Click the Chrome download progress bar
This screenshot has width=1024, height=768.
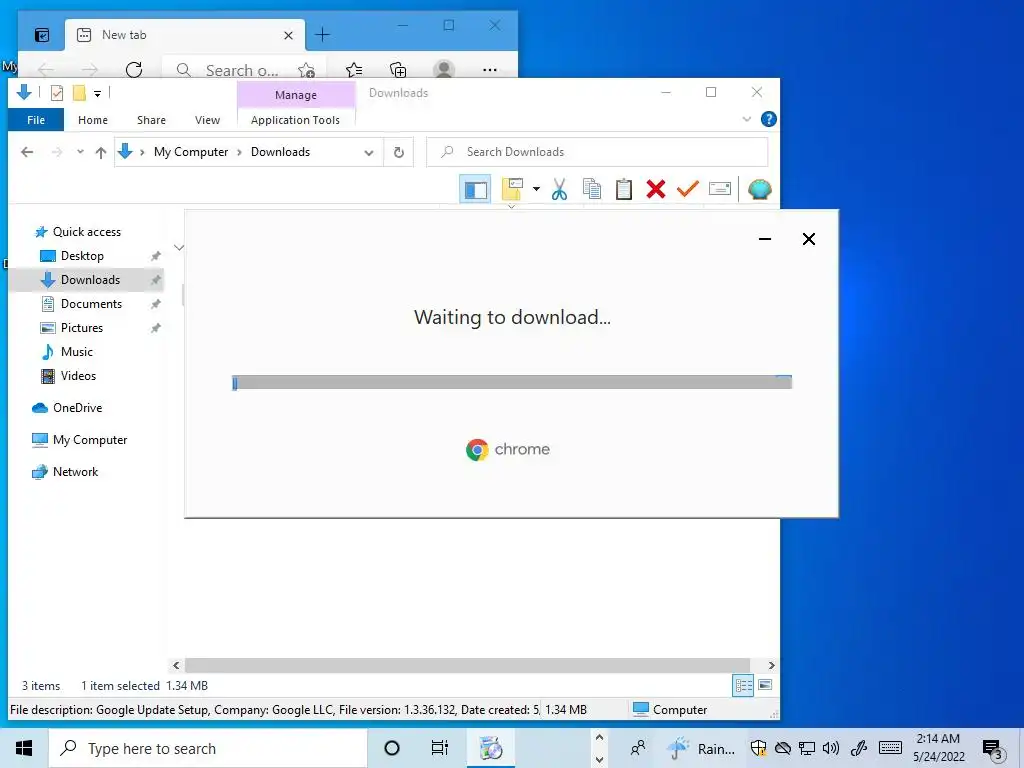click(x=512, y=383)
